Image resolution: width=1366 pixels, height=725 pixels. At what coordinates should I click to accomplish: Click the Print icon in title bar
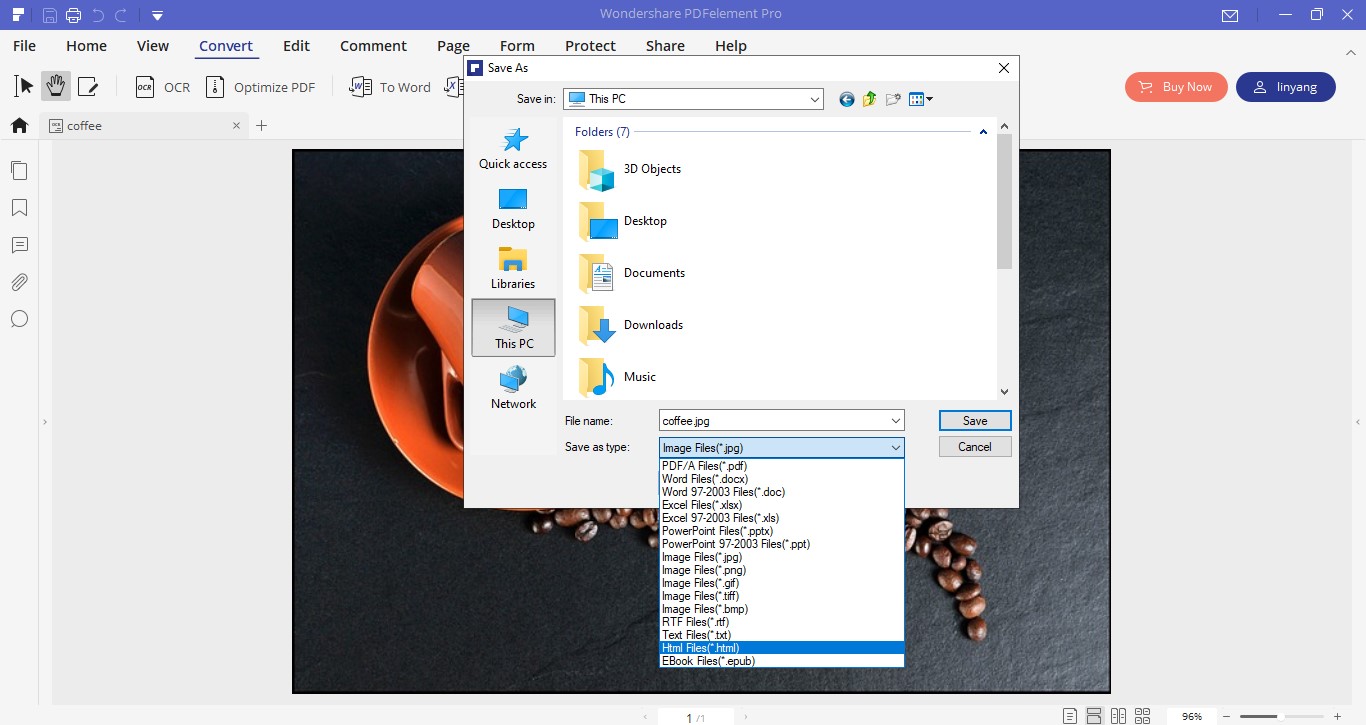coord(73,14)
